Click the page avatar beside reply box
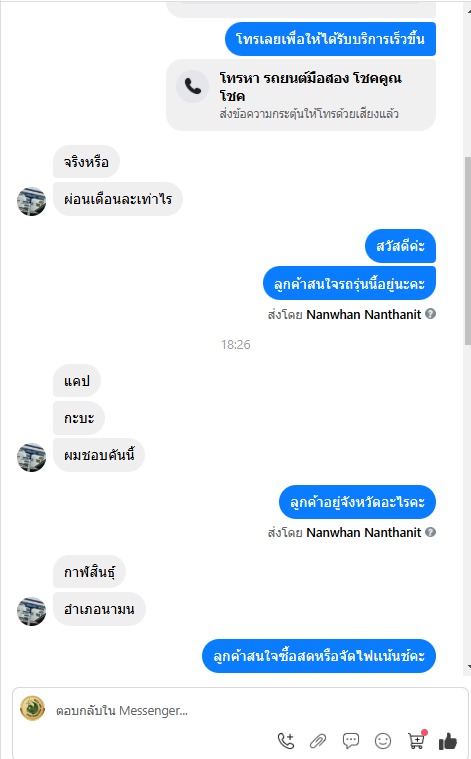471x759 pixels. click(x=32, y=708)
